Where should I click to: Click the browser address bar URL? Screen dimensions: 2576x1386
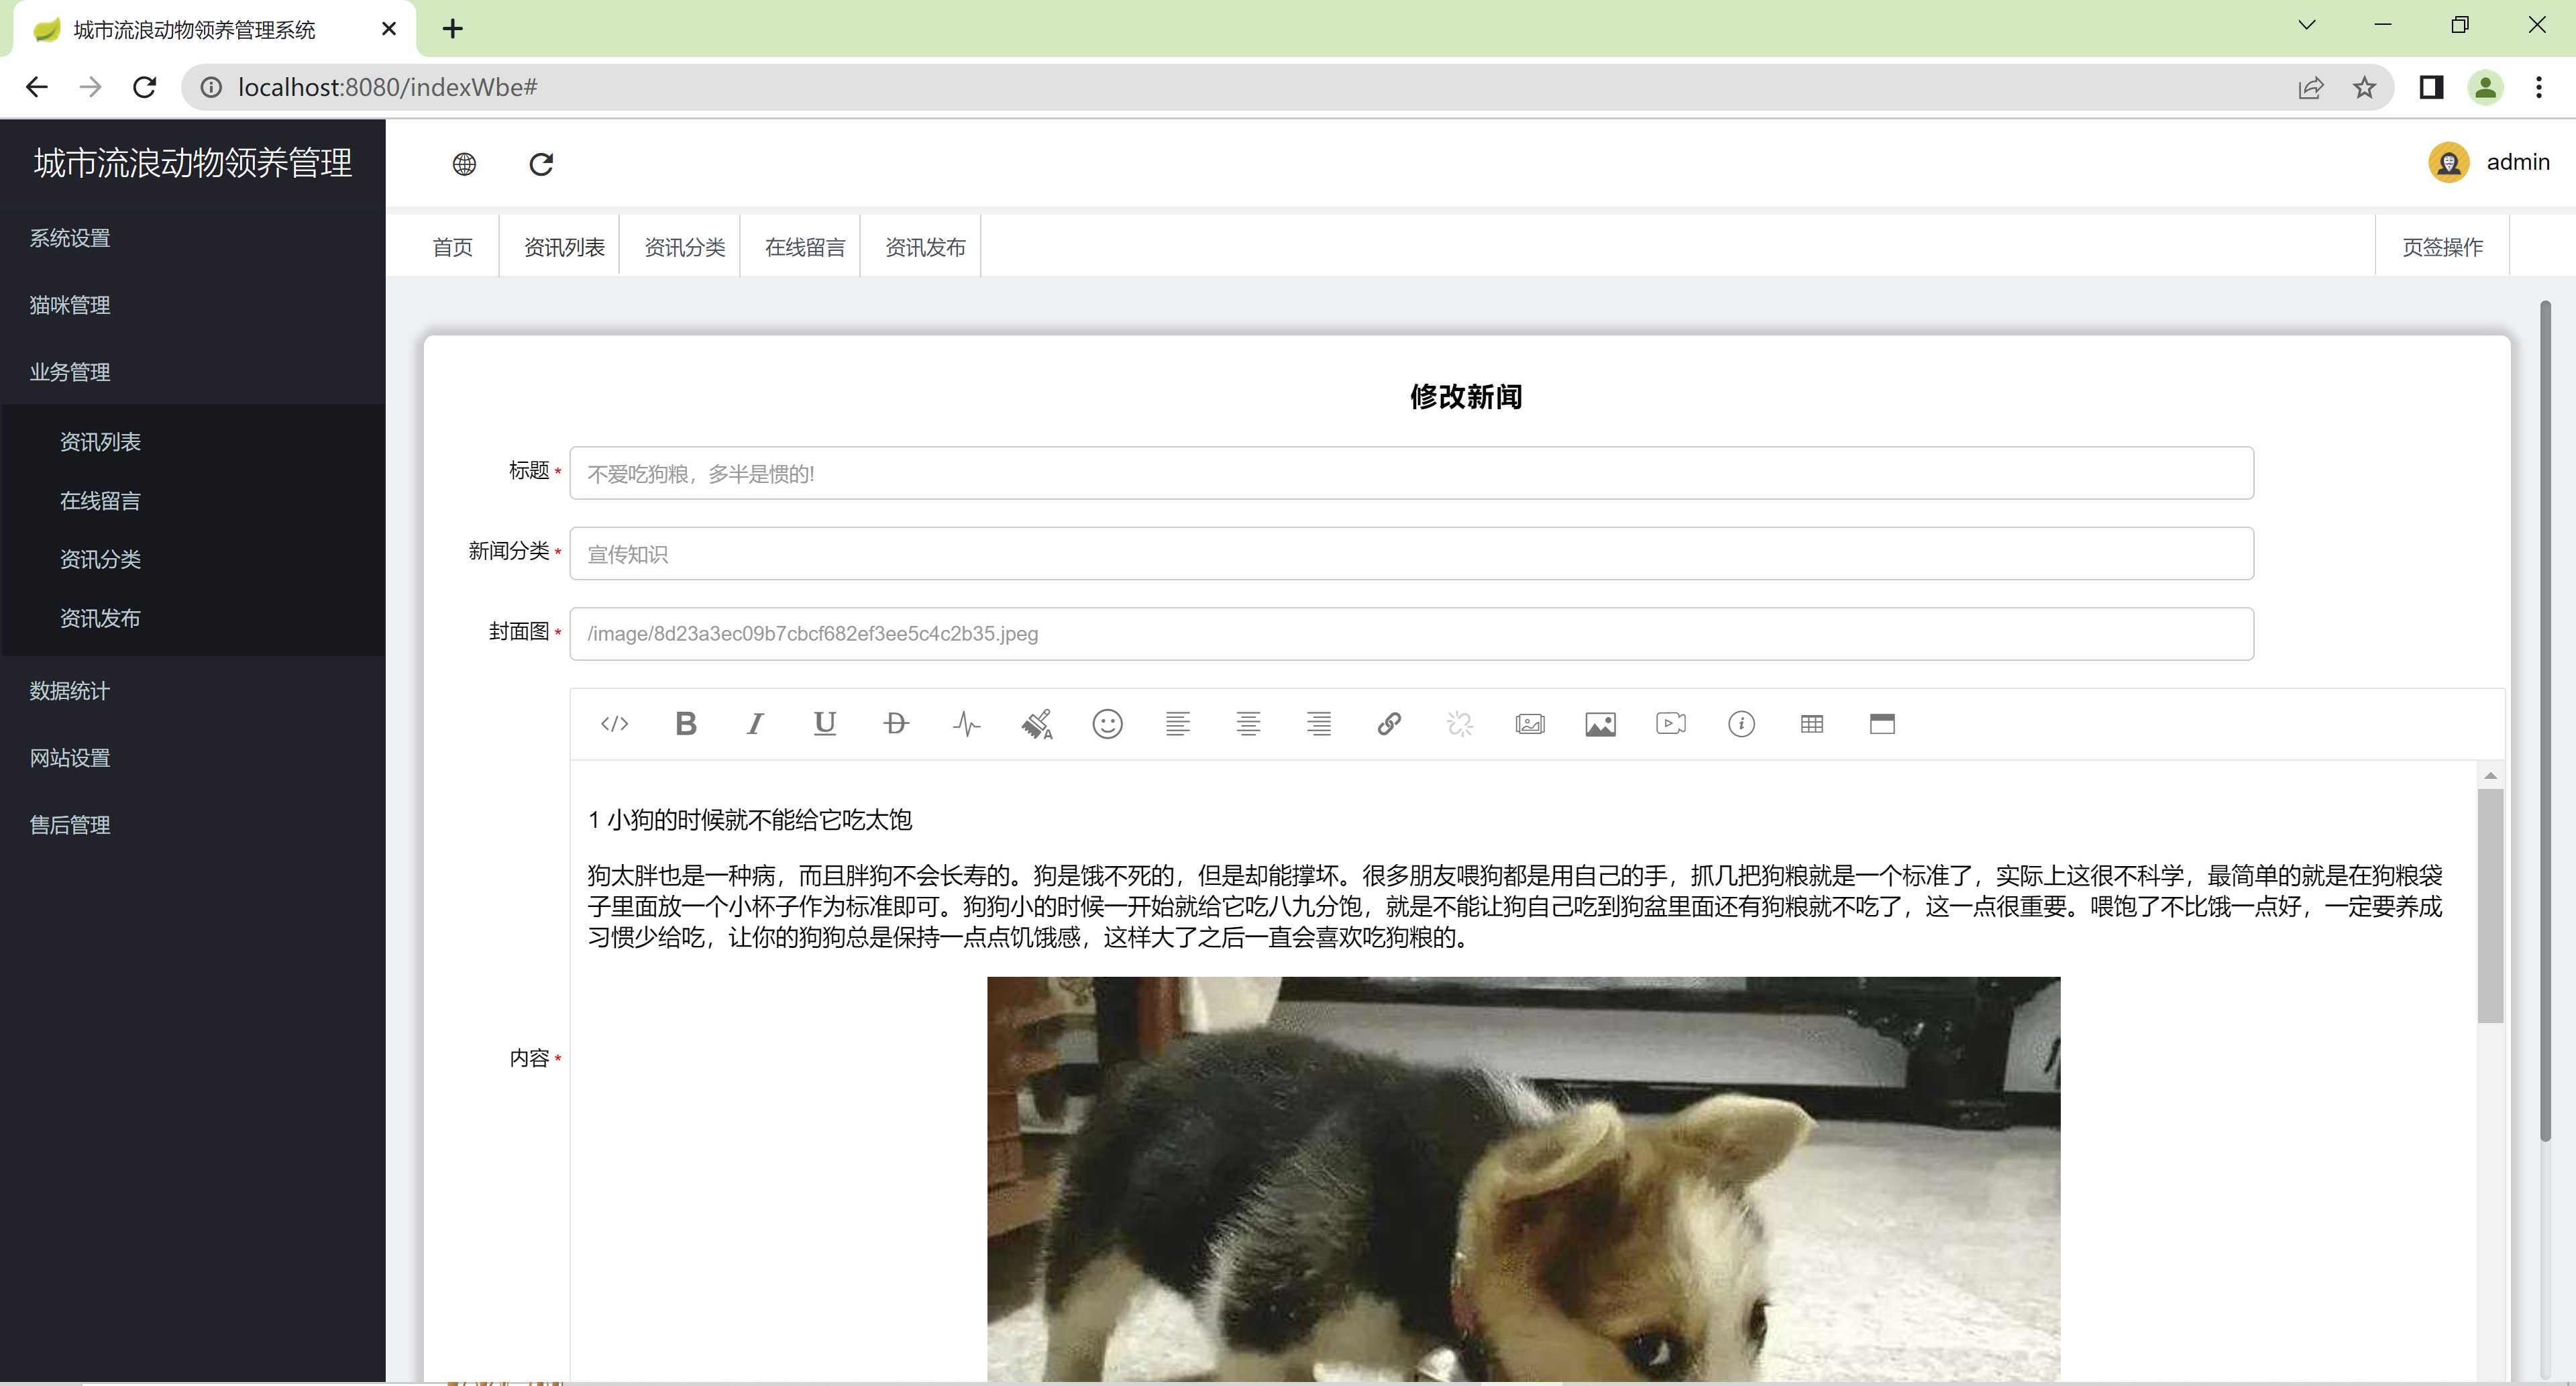pyautogui.click(x=388, y=88)
